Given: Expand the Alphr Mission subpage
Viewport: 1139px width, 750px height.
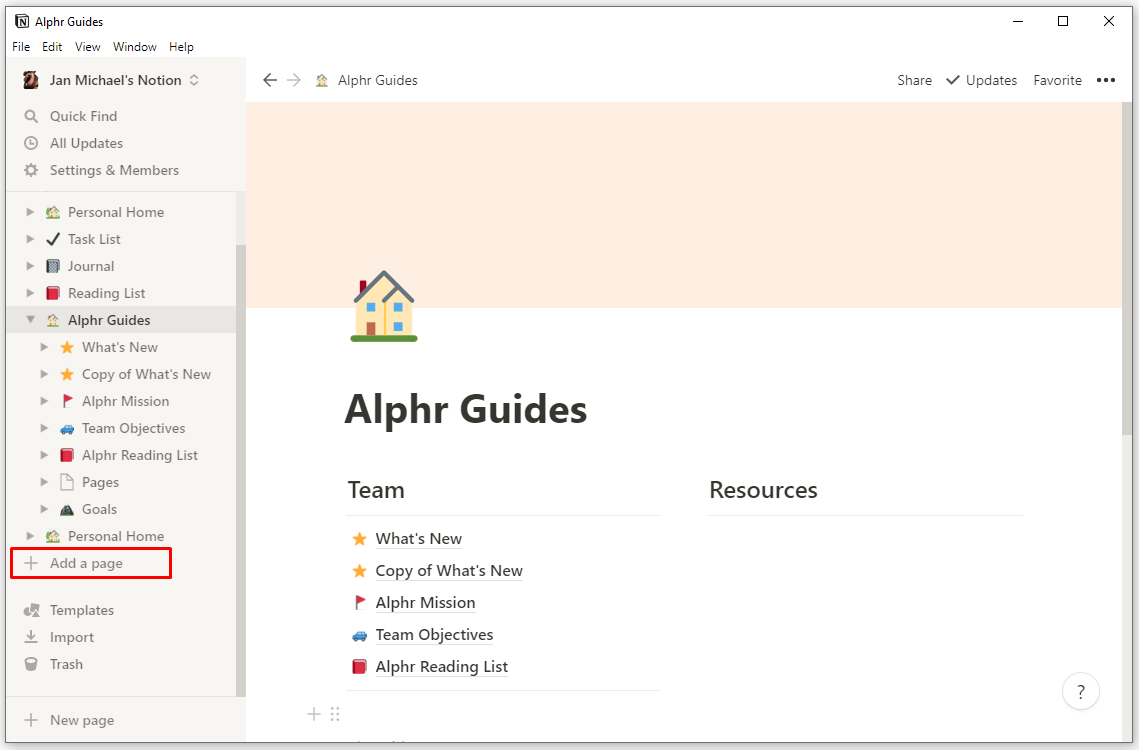Looking at the screenshot, I should 44,401.
